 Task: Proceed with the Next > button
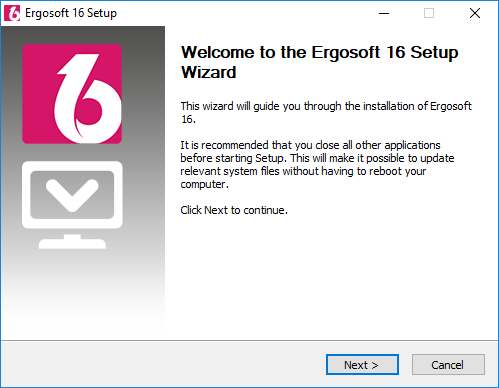[x=362, y=365]
